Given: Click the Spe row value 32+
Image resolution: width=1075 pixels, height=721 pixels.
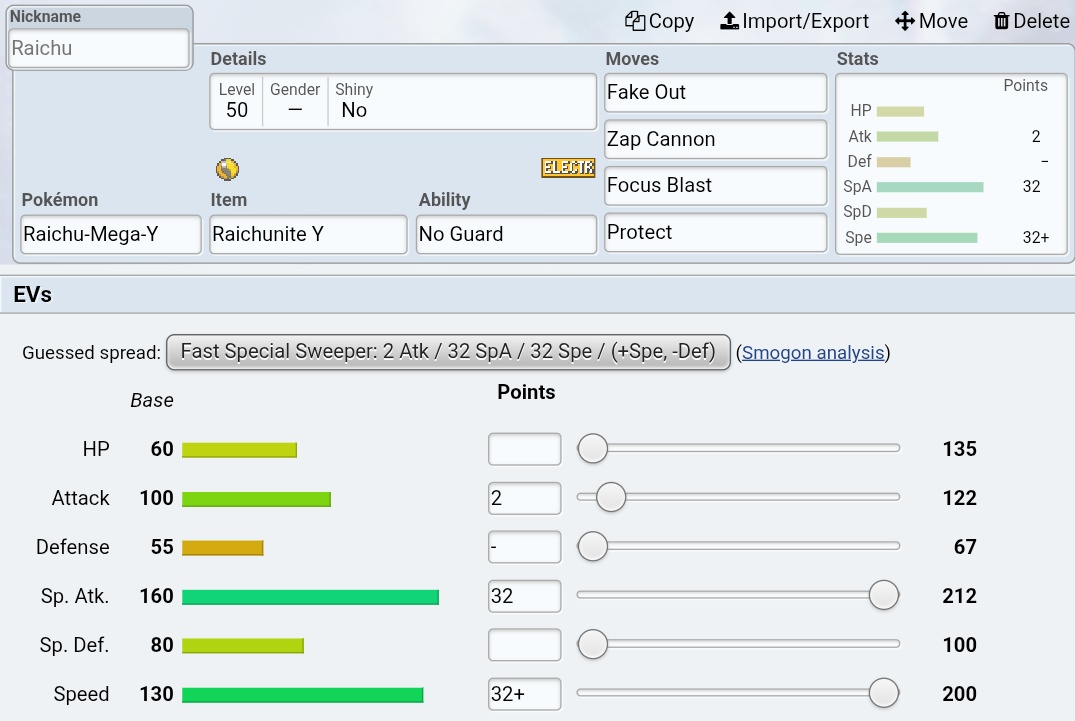Looking at the screenshot, I should 1035,238.
